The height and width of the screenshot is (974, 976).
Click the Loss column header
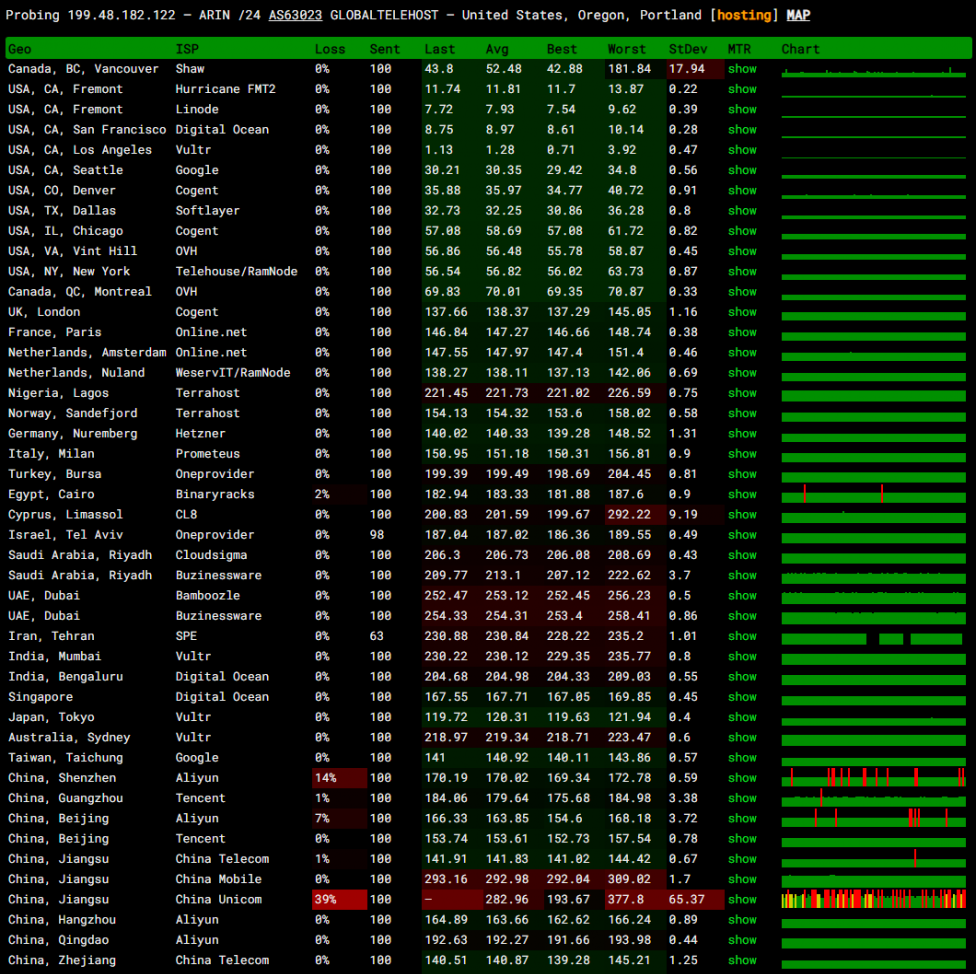329,49
